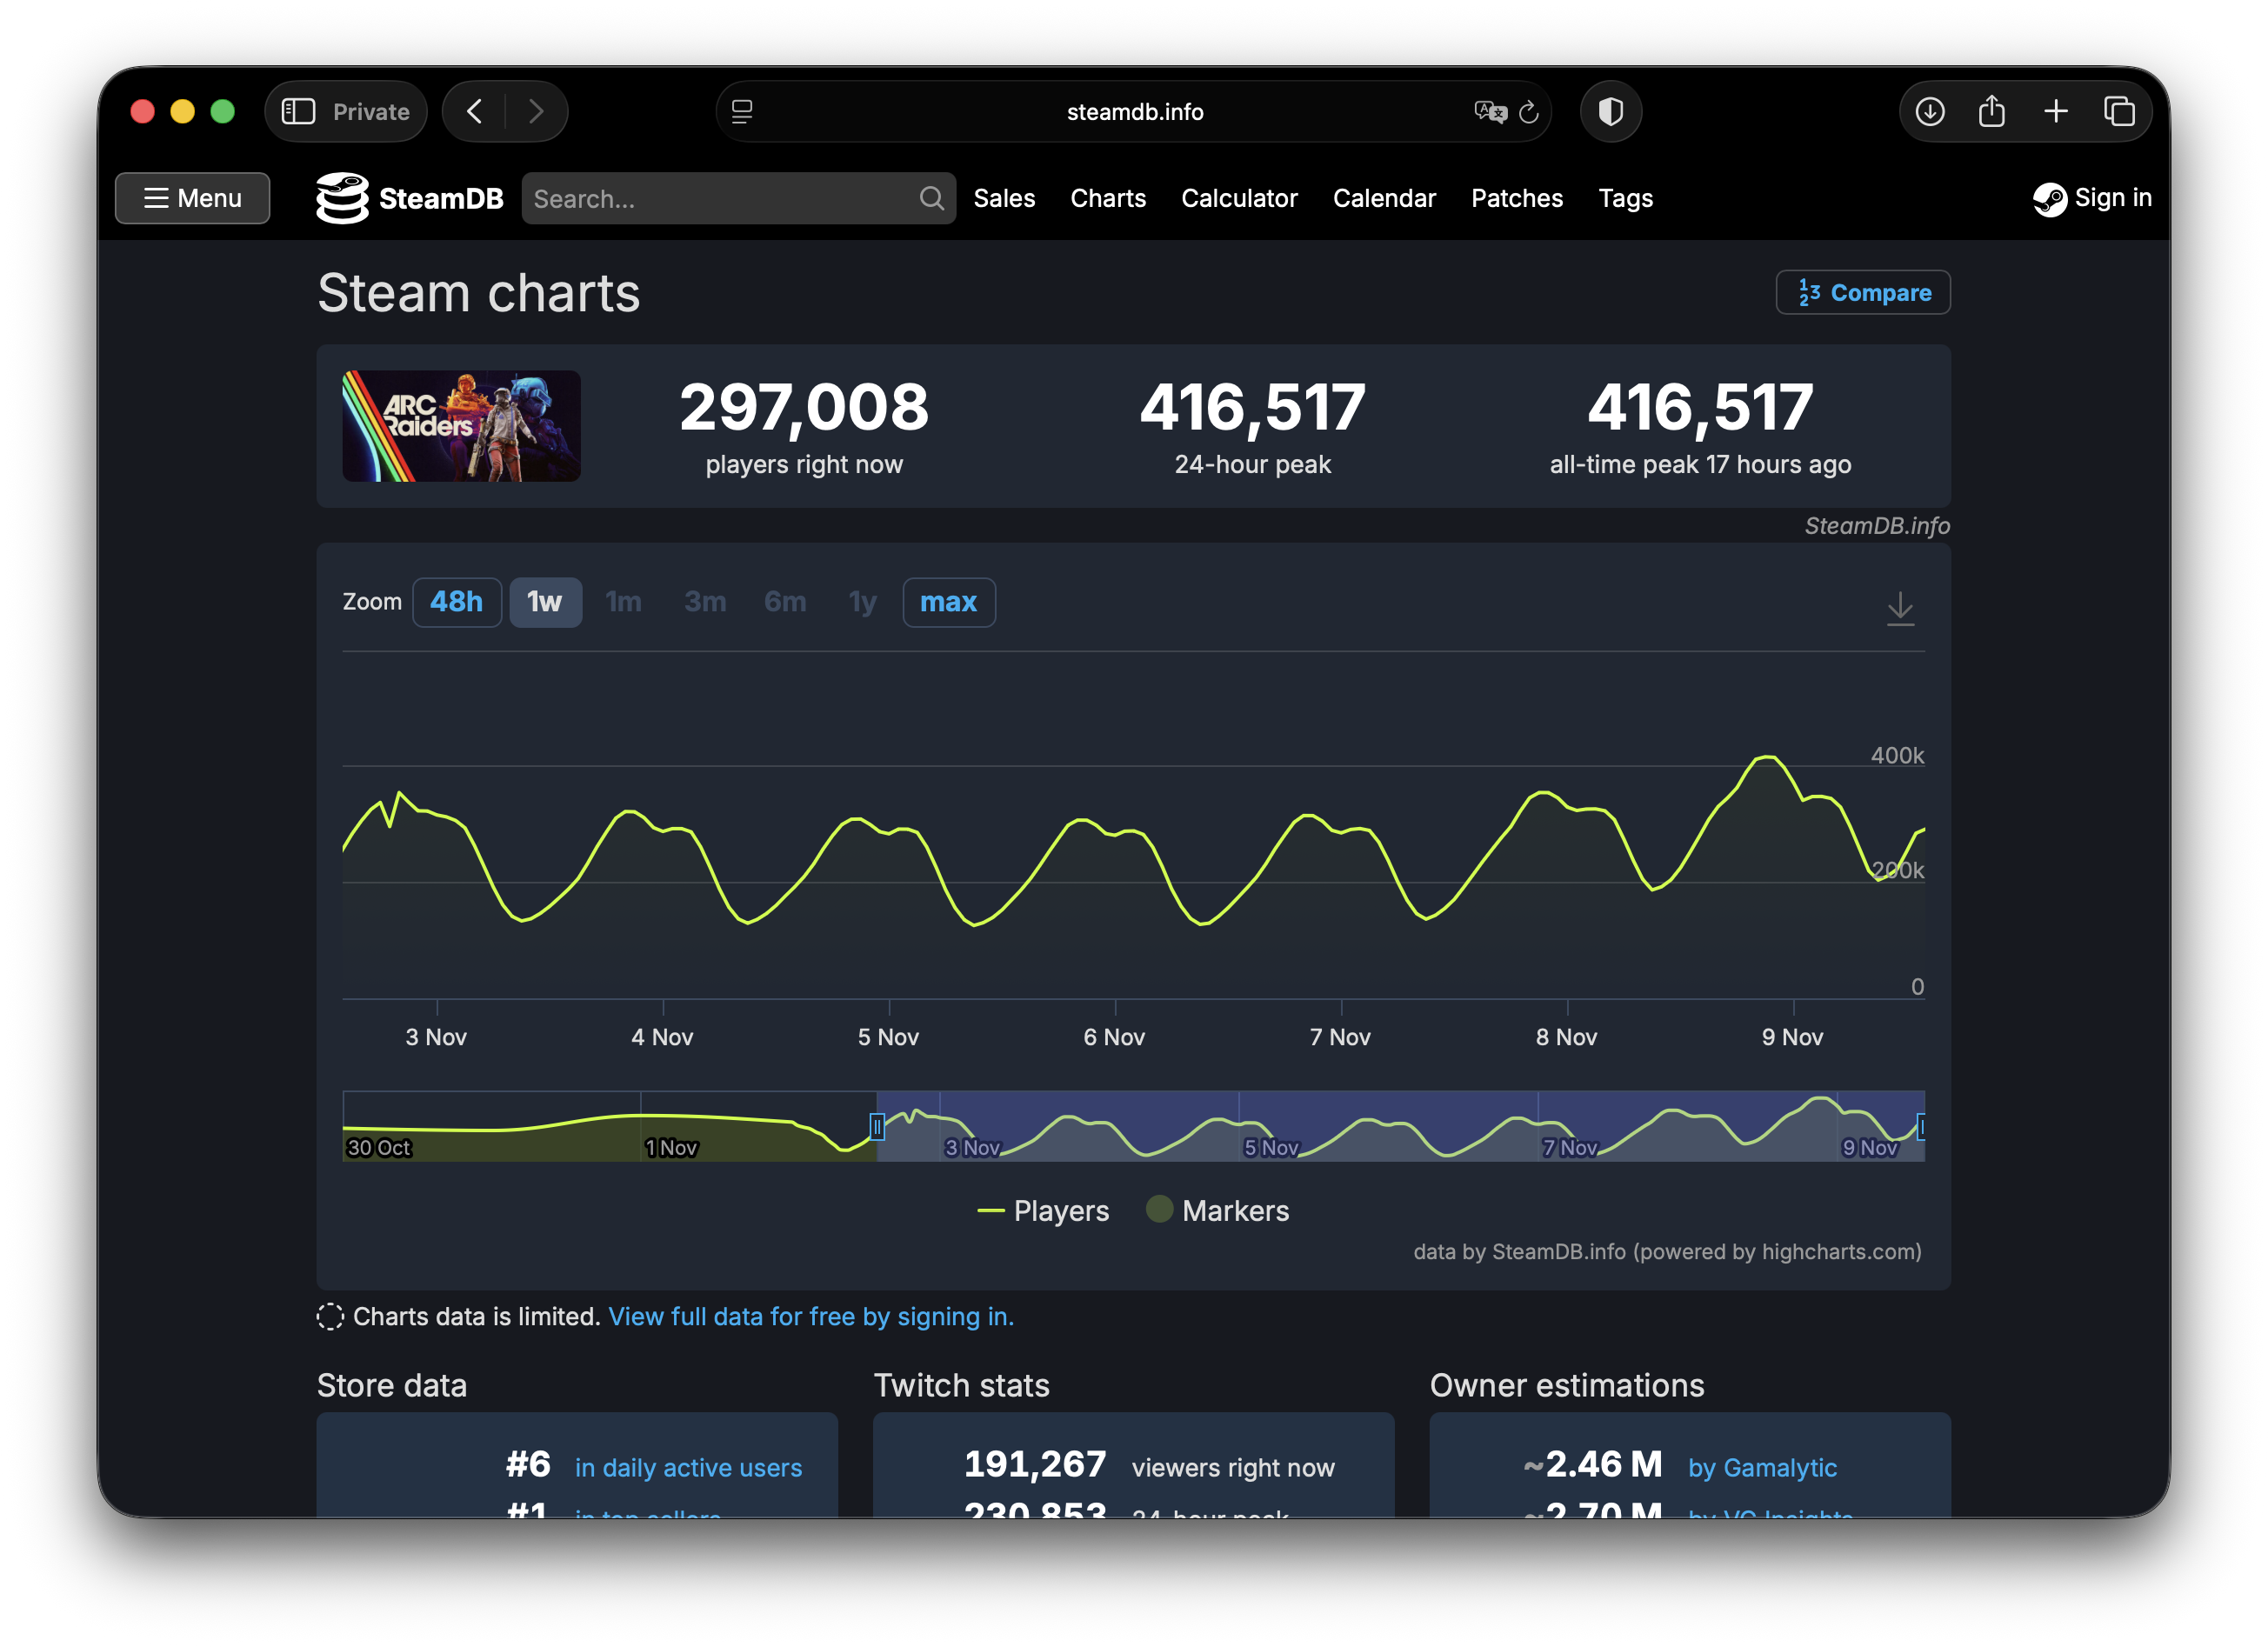Toggle the Markers series in chart legend

(1218, 1210)
